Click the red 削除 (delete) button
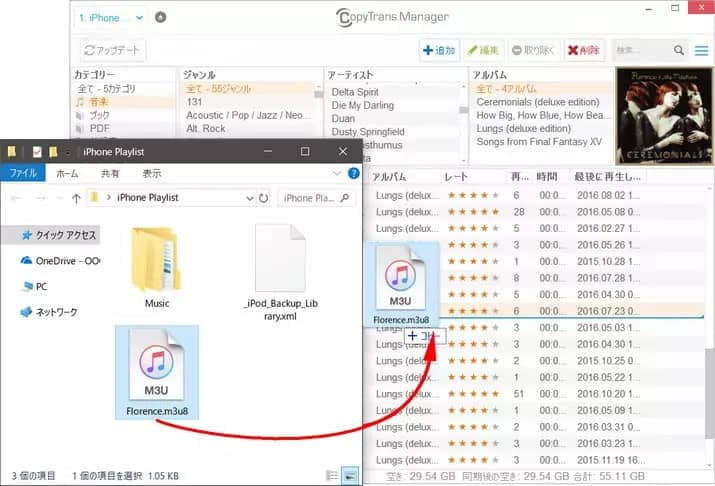The height and width of the screenshot is (486, 715). [x=584, y=50]
